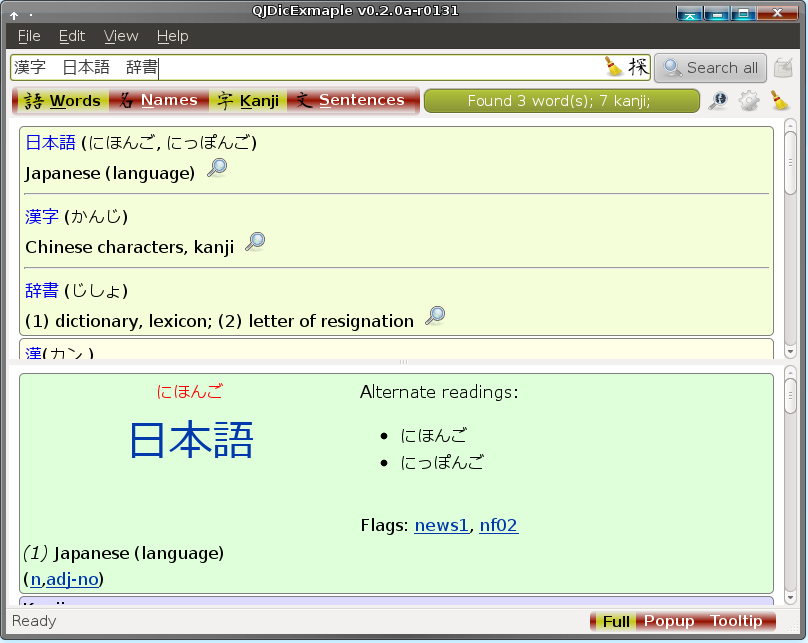Click results pane scrollbar down arrow
The width and height of the screenshot is (808, 643).
pyautogui.click(x=790, y=352)
